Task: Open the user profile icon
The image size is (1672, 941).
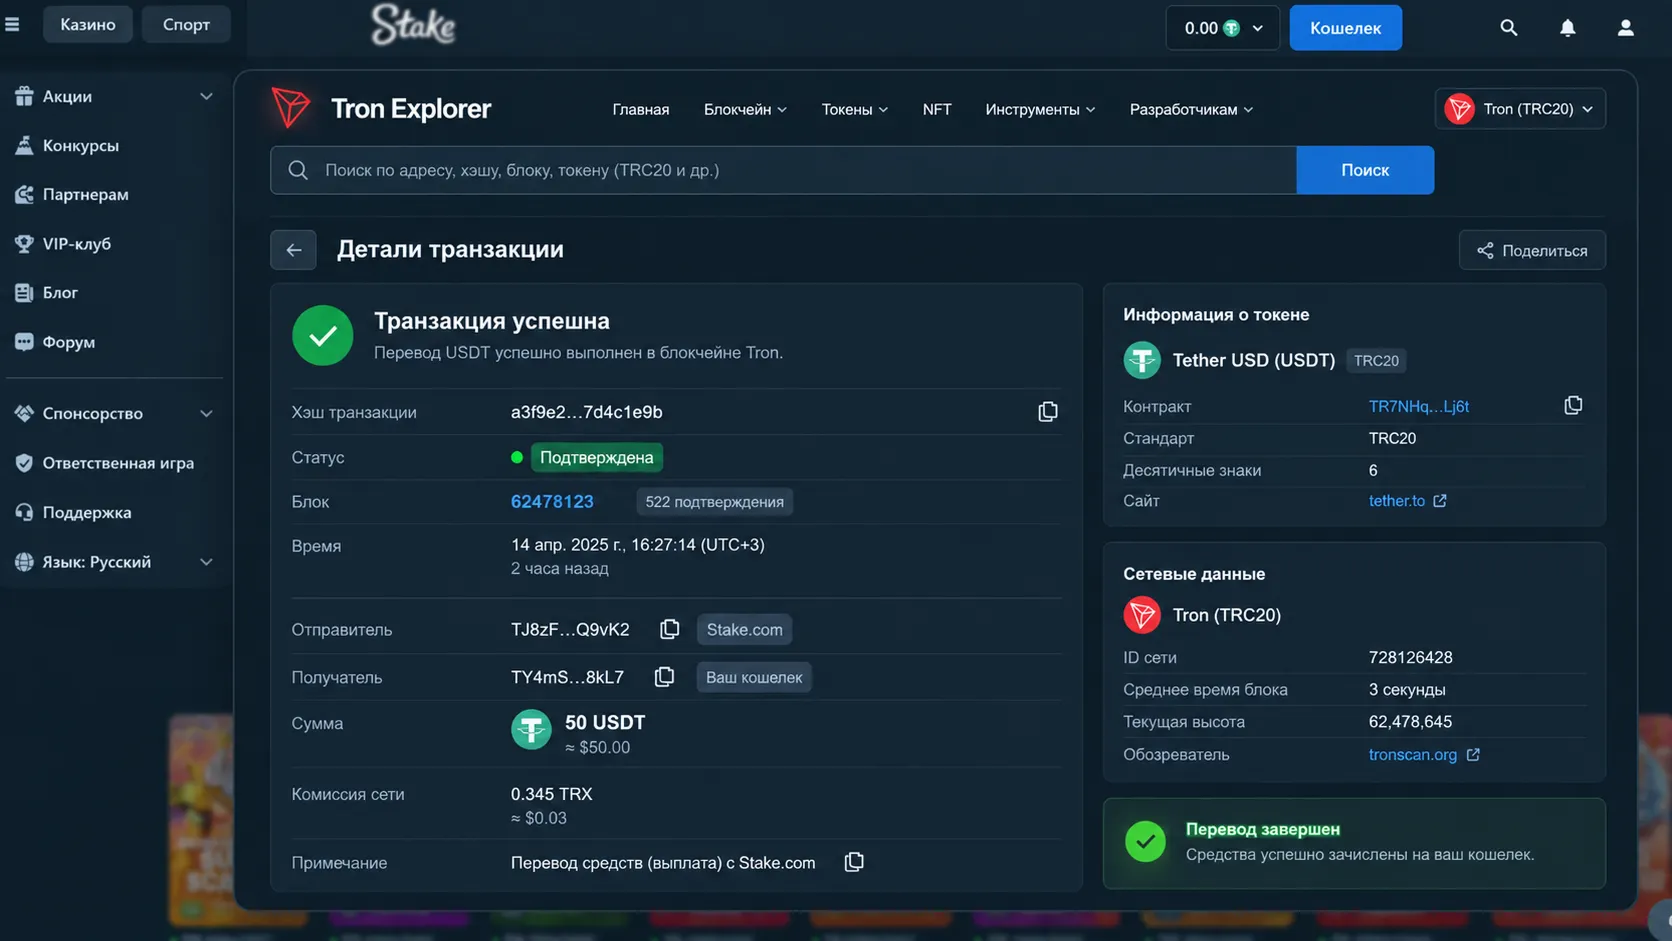Action: pyautogui.click(x=1626, y=28)
